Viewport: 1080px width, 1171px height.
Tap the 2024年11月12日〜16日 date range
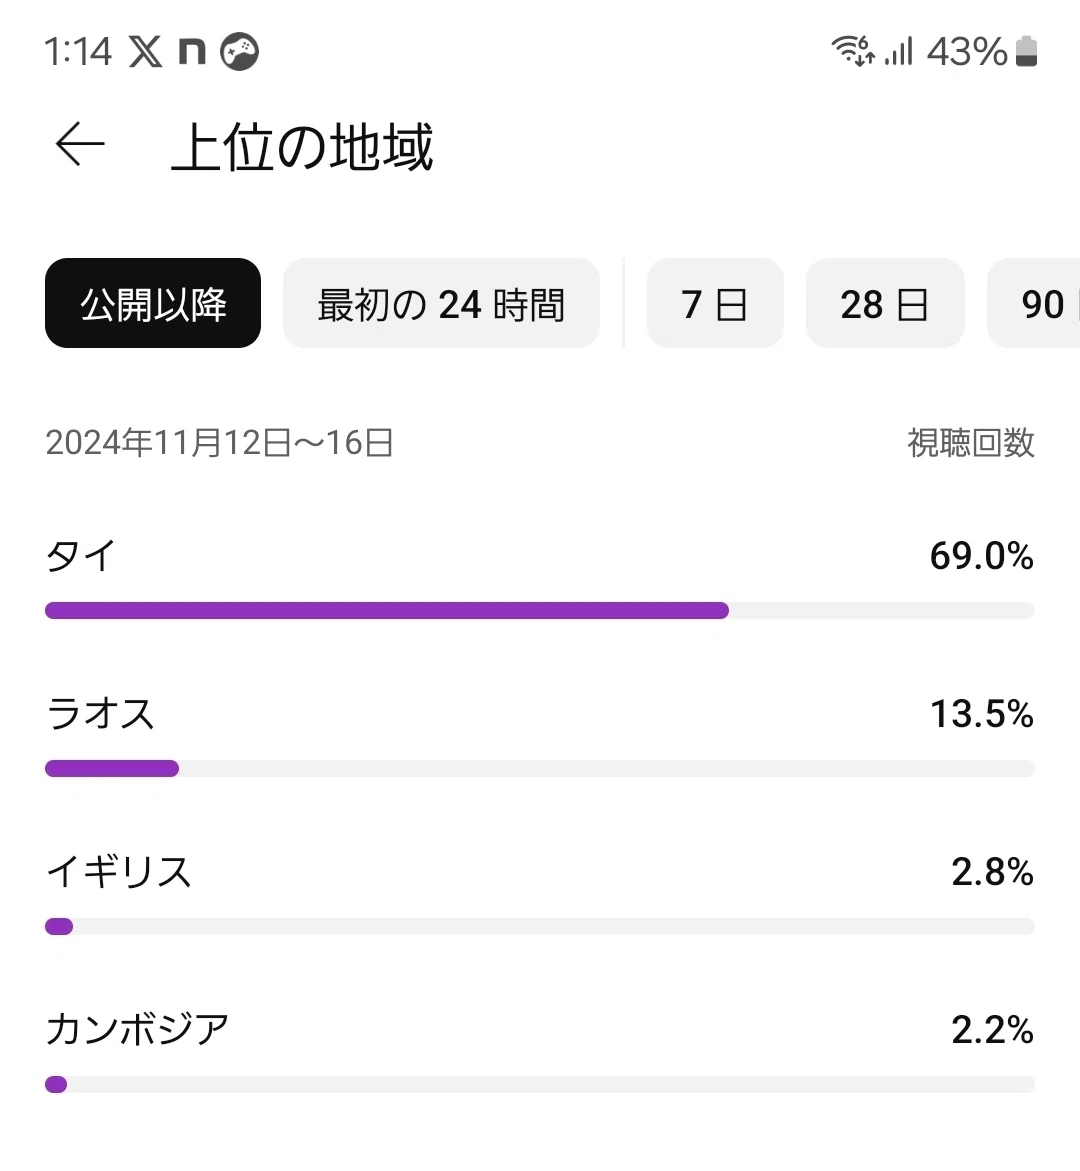pos(220,443)
